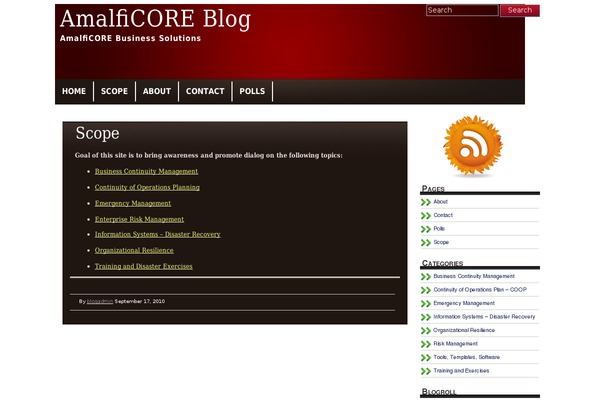This screenshot has height=400, width=600.
Task: Open the Training and Disaster Exercises link
Action: pyautogui.click(x=143, y=266)
